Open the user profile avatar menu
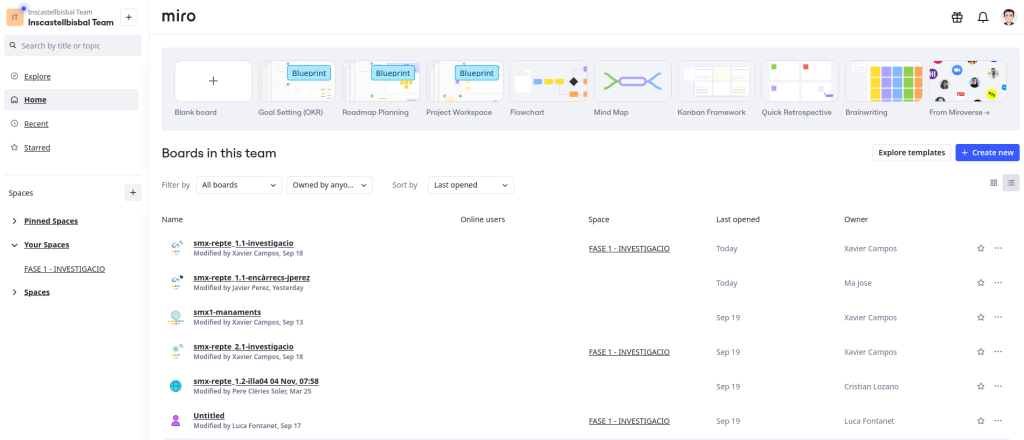 pos(1008,17)
